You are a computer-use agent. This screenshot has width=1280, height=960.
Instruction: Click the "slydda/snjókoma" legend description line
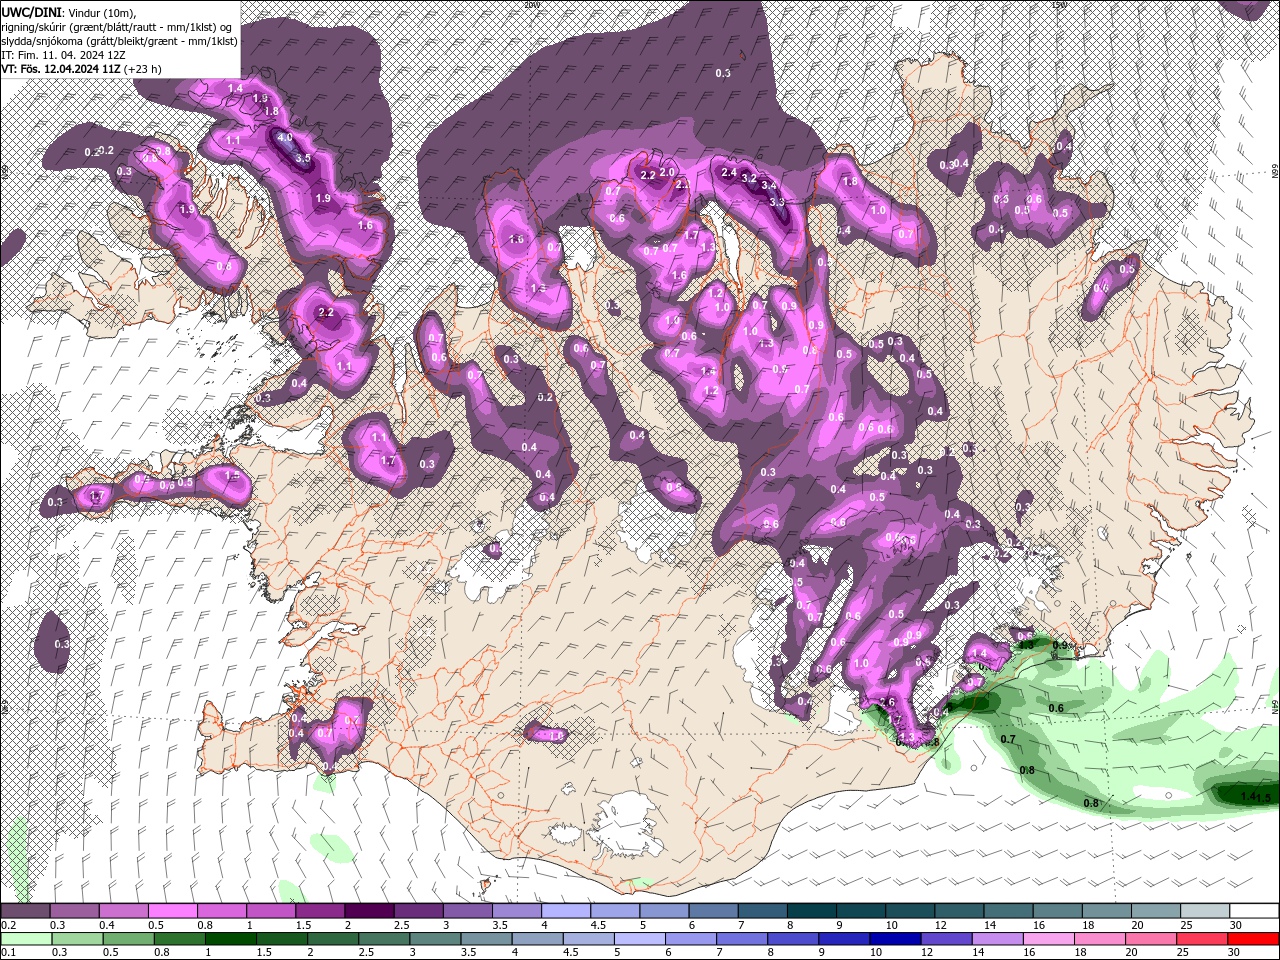click(119, 41)
